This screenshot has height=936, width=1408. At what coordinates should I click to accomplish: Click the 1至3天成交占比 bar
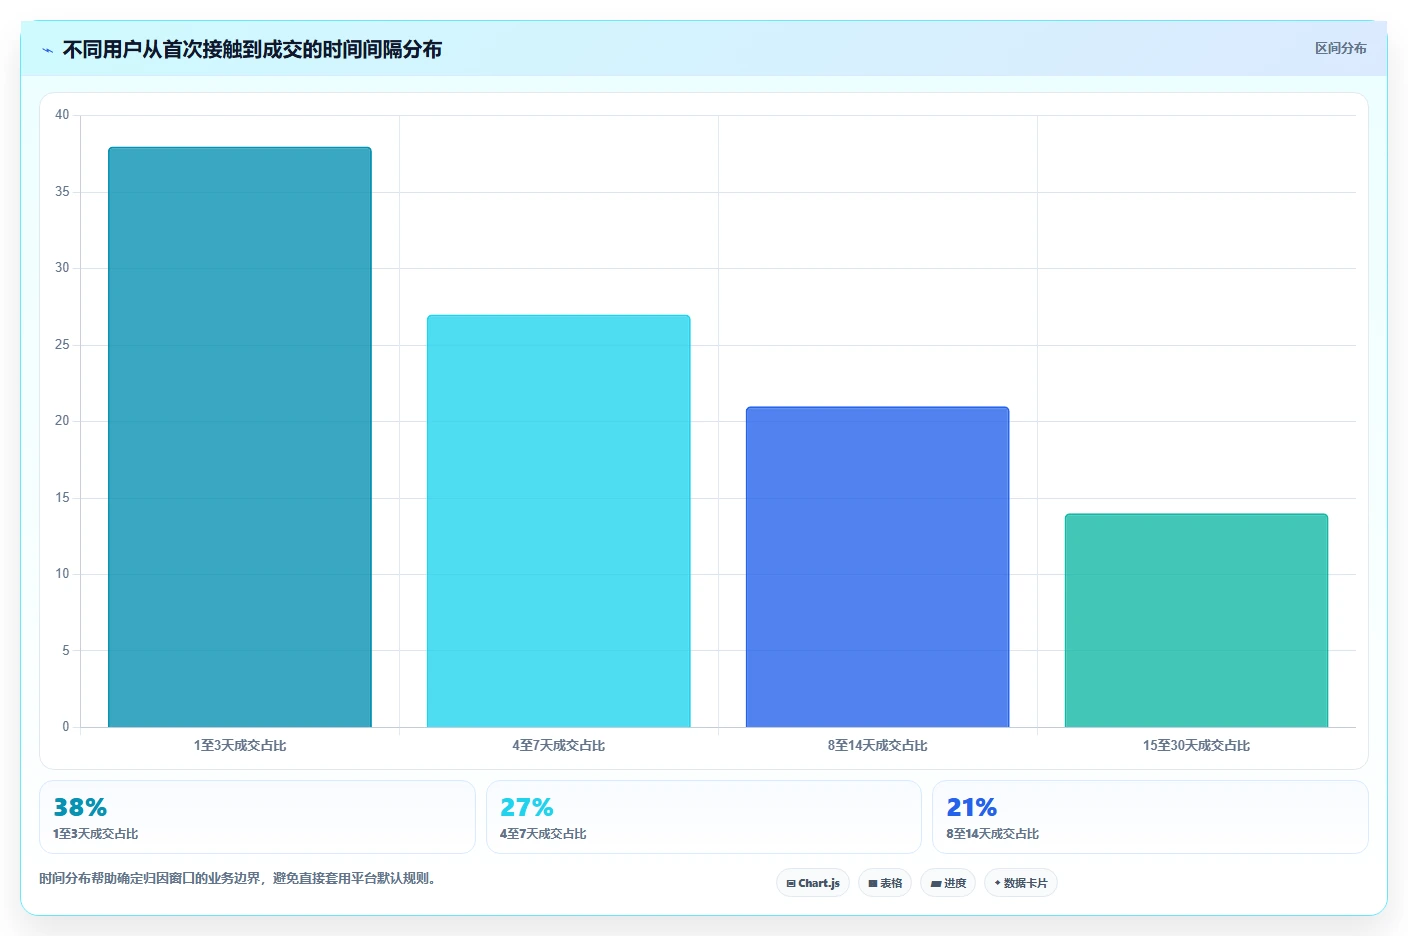click(240, 437)
